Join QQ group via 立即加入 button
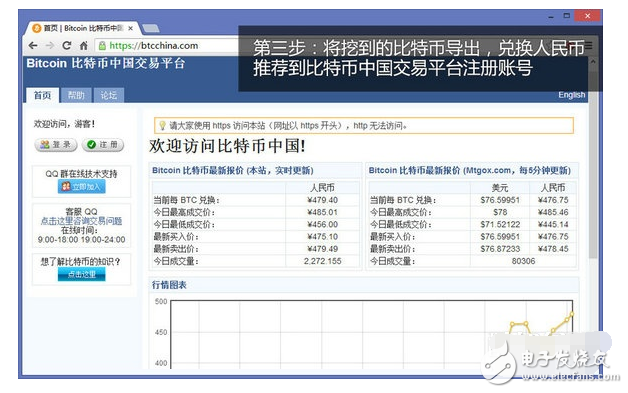This screenshot has height=393, width=628. [82, 187]
